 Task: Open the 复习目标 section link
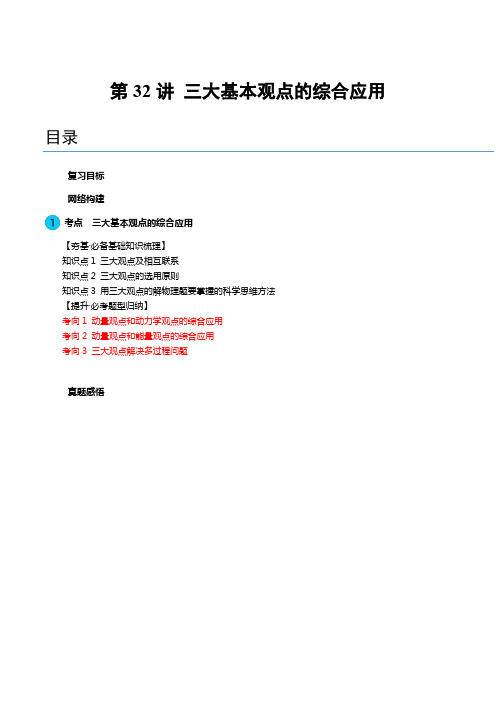point(86,176)
